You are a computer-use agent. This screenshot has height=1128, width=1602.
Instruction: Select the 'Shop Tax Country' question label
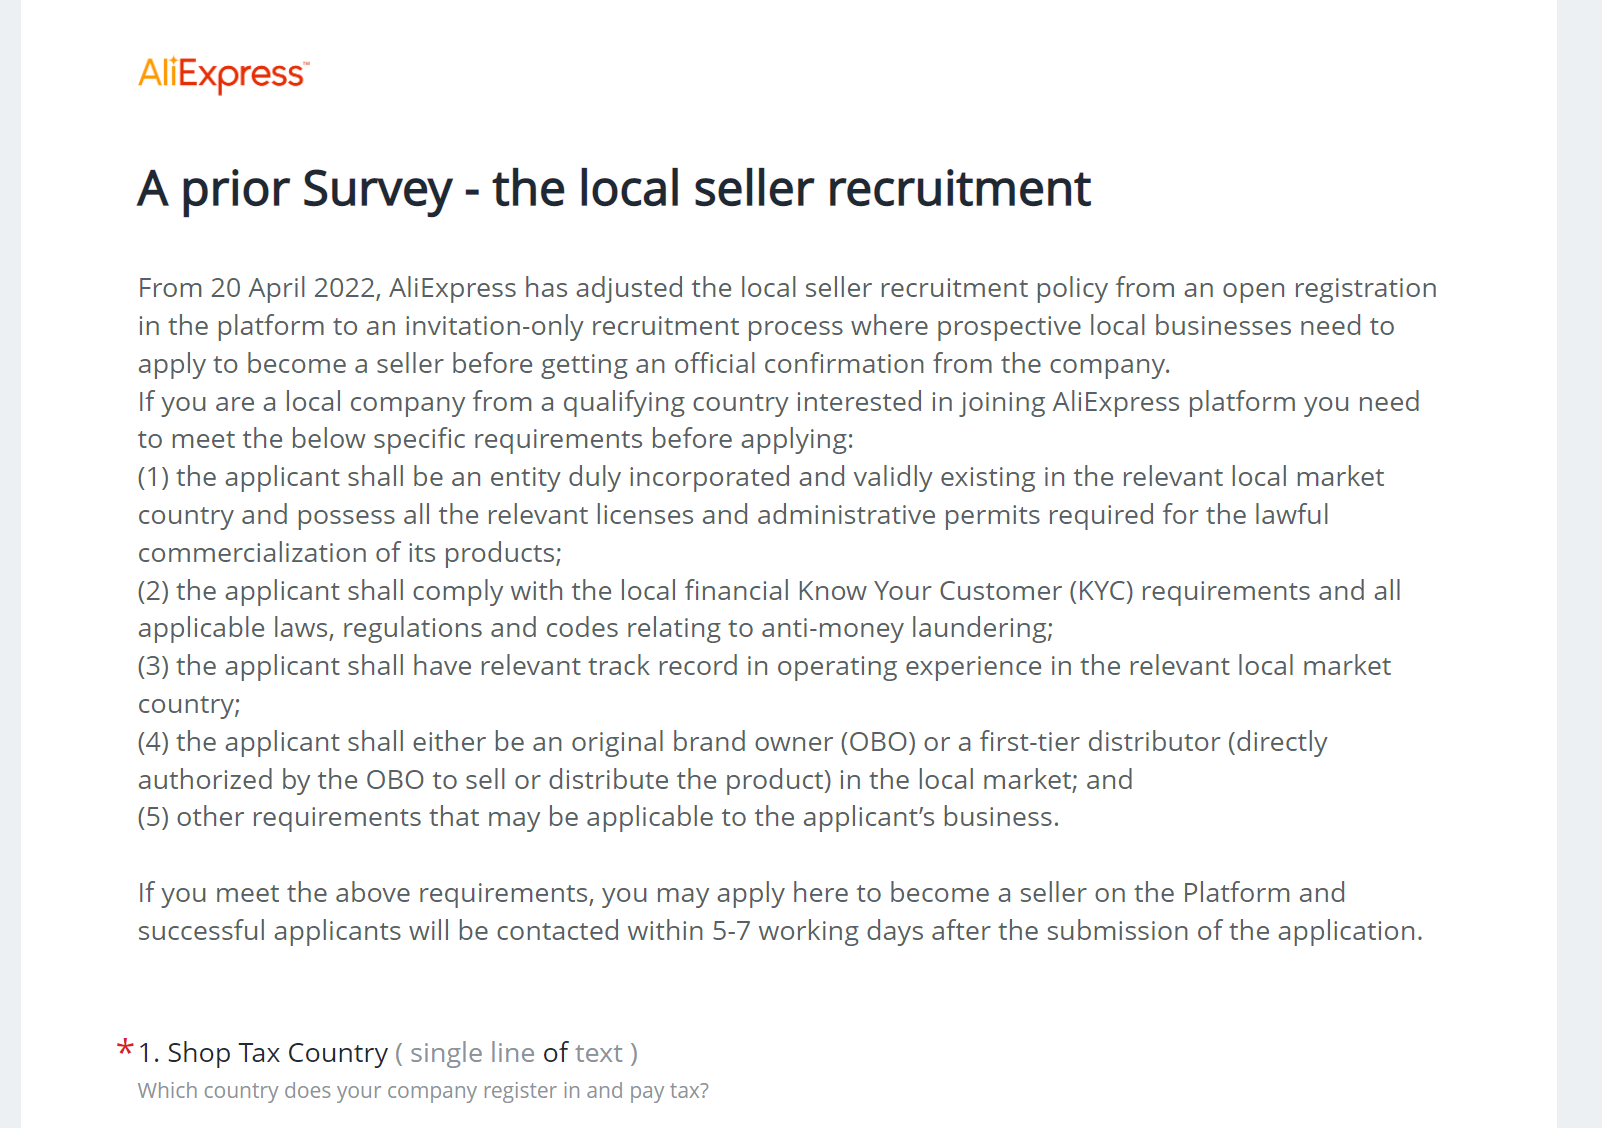(x=263, y=1053)
